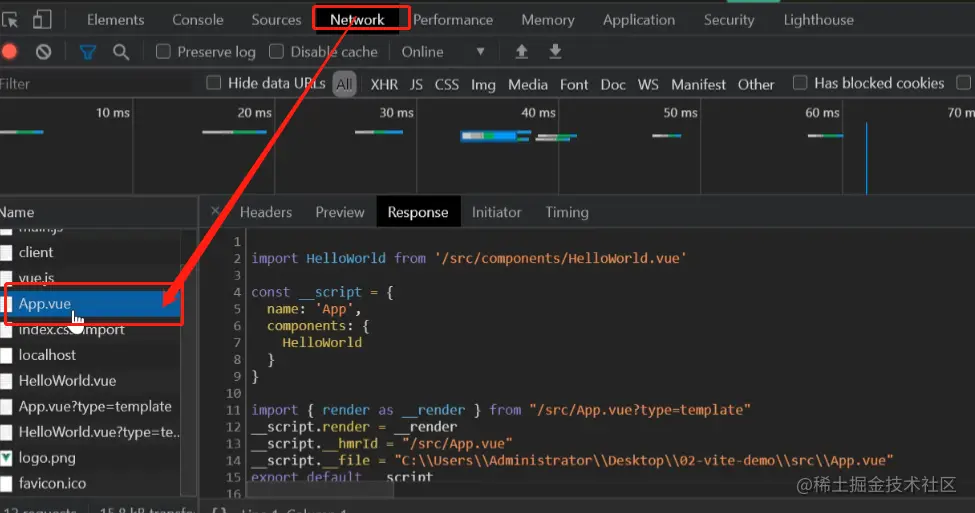This screenshot has height=513, width=975.
Task: Open the Application tab
Action: pyautogui.click(x=639, y=20)
